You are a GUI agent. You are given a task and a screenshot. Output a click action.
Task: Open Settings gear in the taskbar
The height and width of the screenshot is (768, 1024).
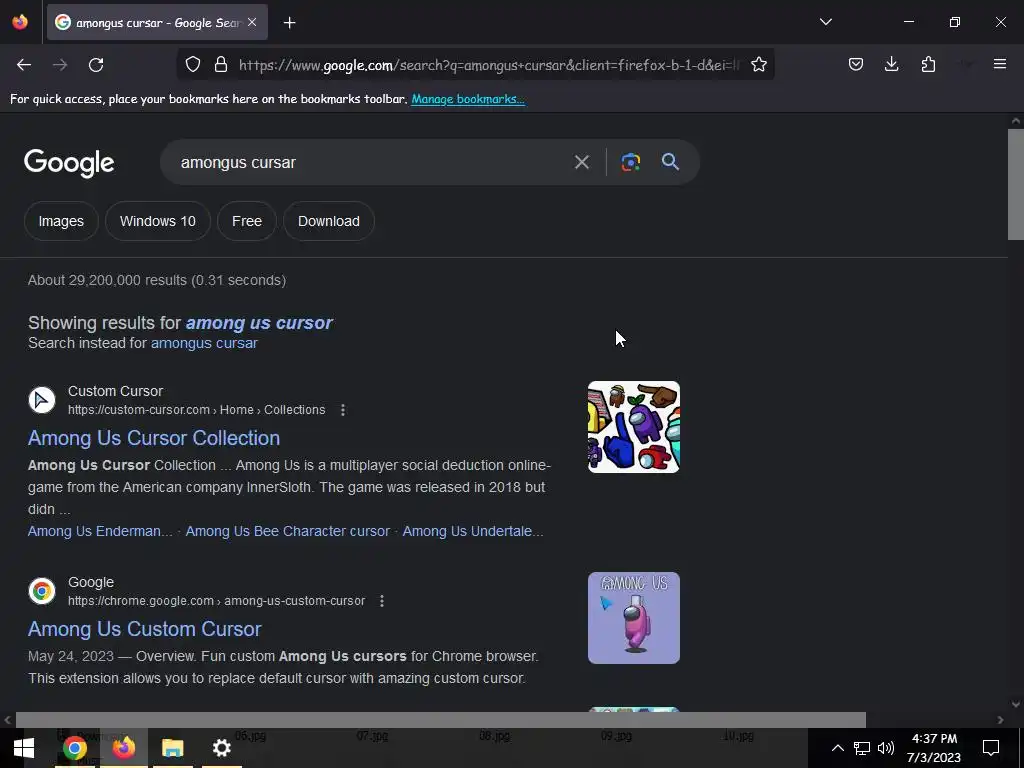click(222, 748)
